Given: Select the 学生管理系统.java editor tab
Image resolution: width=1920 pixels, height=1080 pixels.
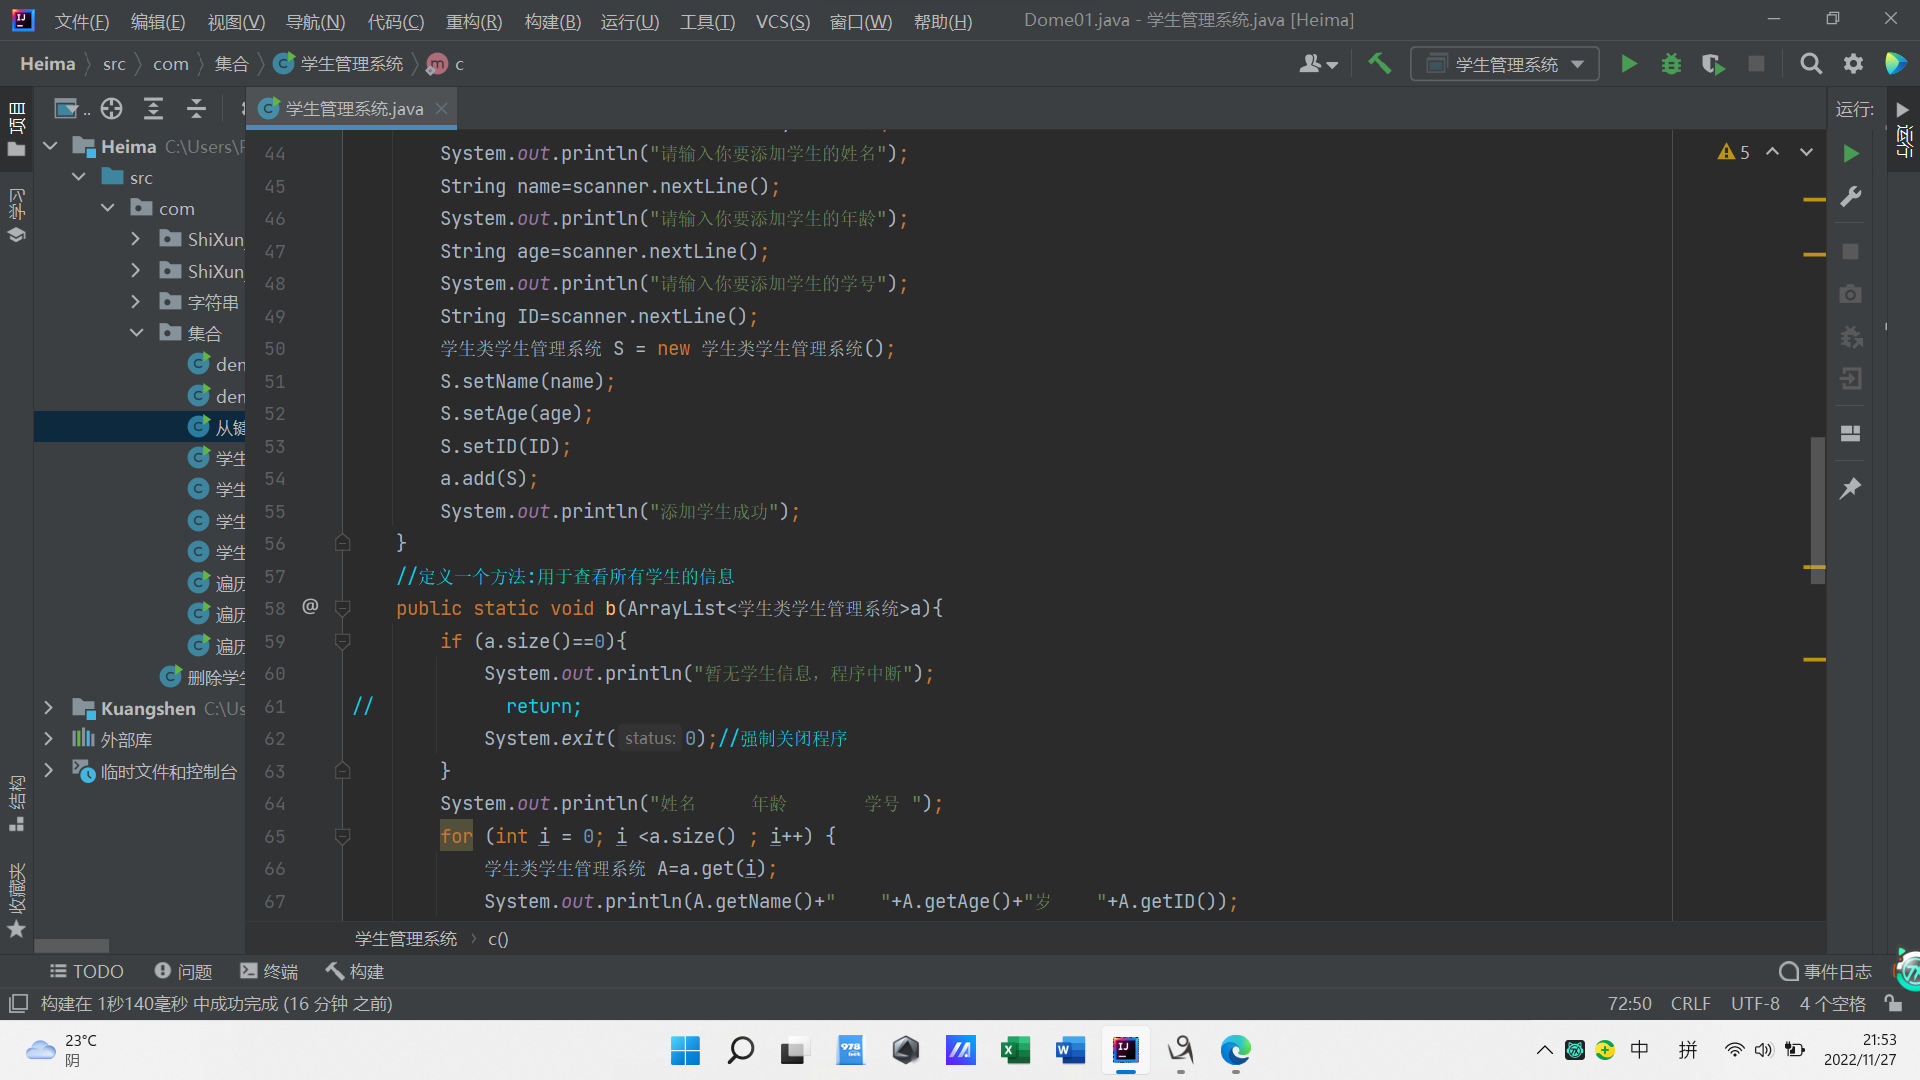Looking at the screenshot, I should tap(354, 108).
